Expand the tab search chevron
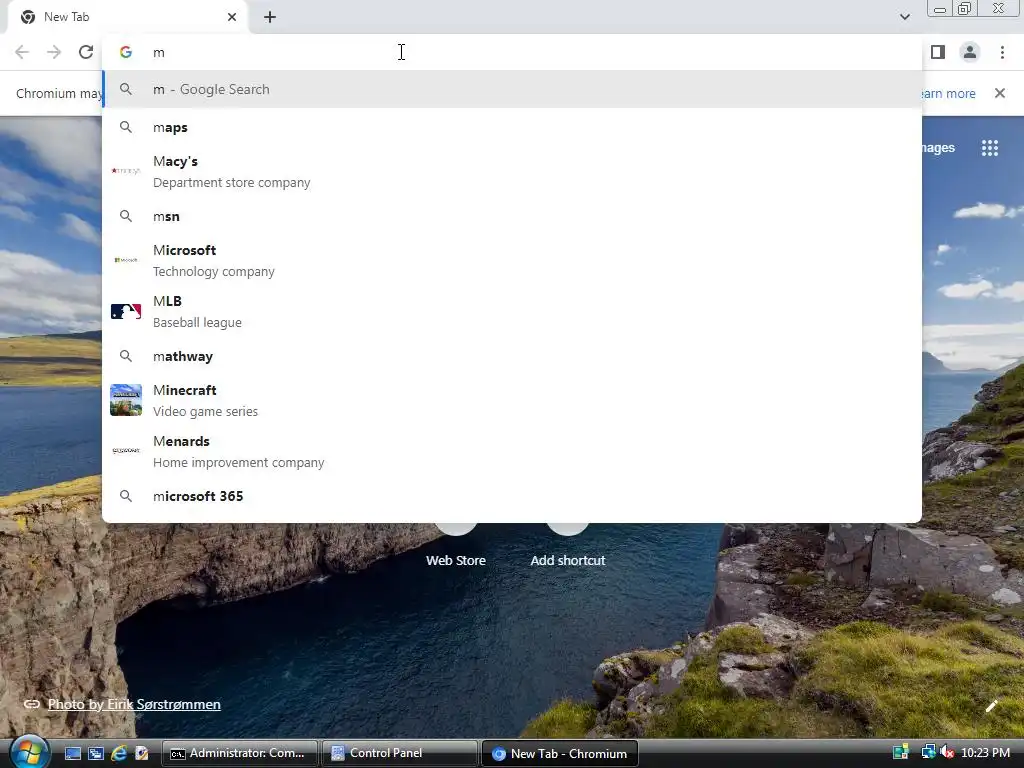This screenshot has width=1024, height=768. tap(904, 17)
